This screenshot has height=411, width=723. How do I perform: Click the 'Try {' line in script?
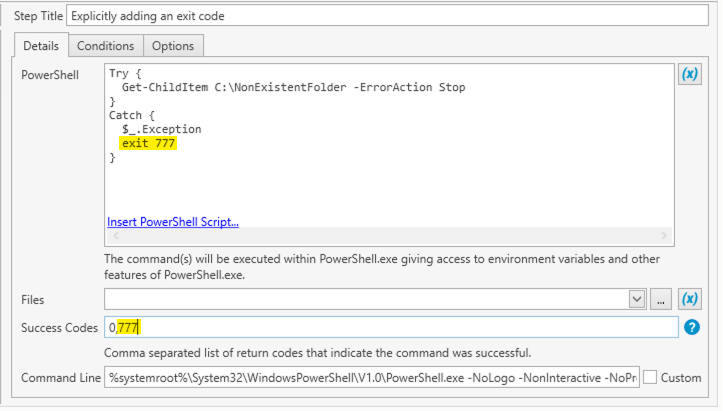pyautogui.click(x=125, y=73)
